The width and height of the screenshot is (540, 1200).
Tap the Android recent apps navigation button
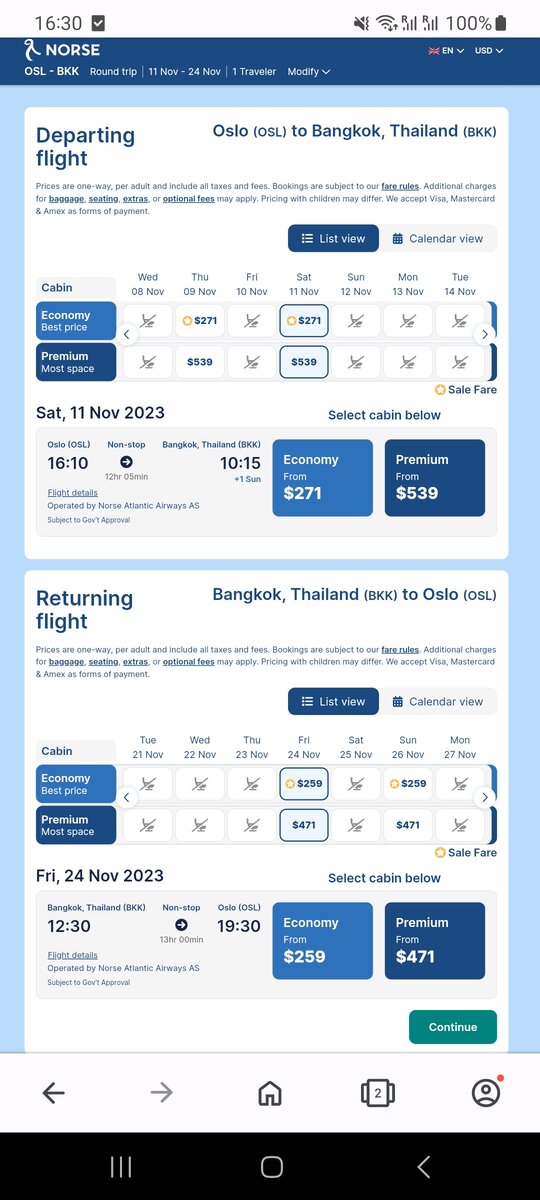coord(121,1166)
